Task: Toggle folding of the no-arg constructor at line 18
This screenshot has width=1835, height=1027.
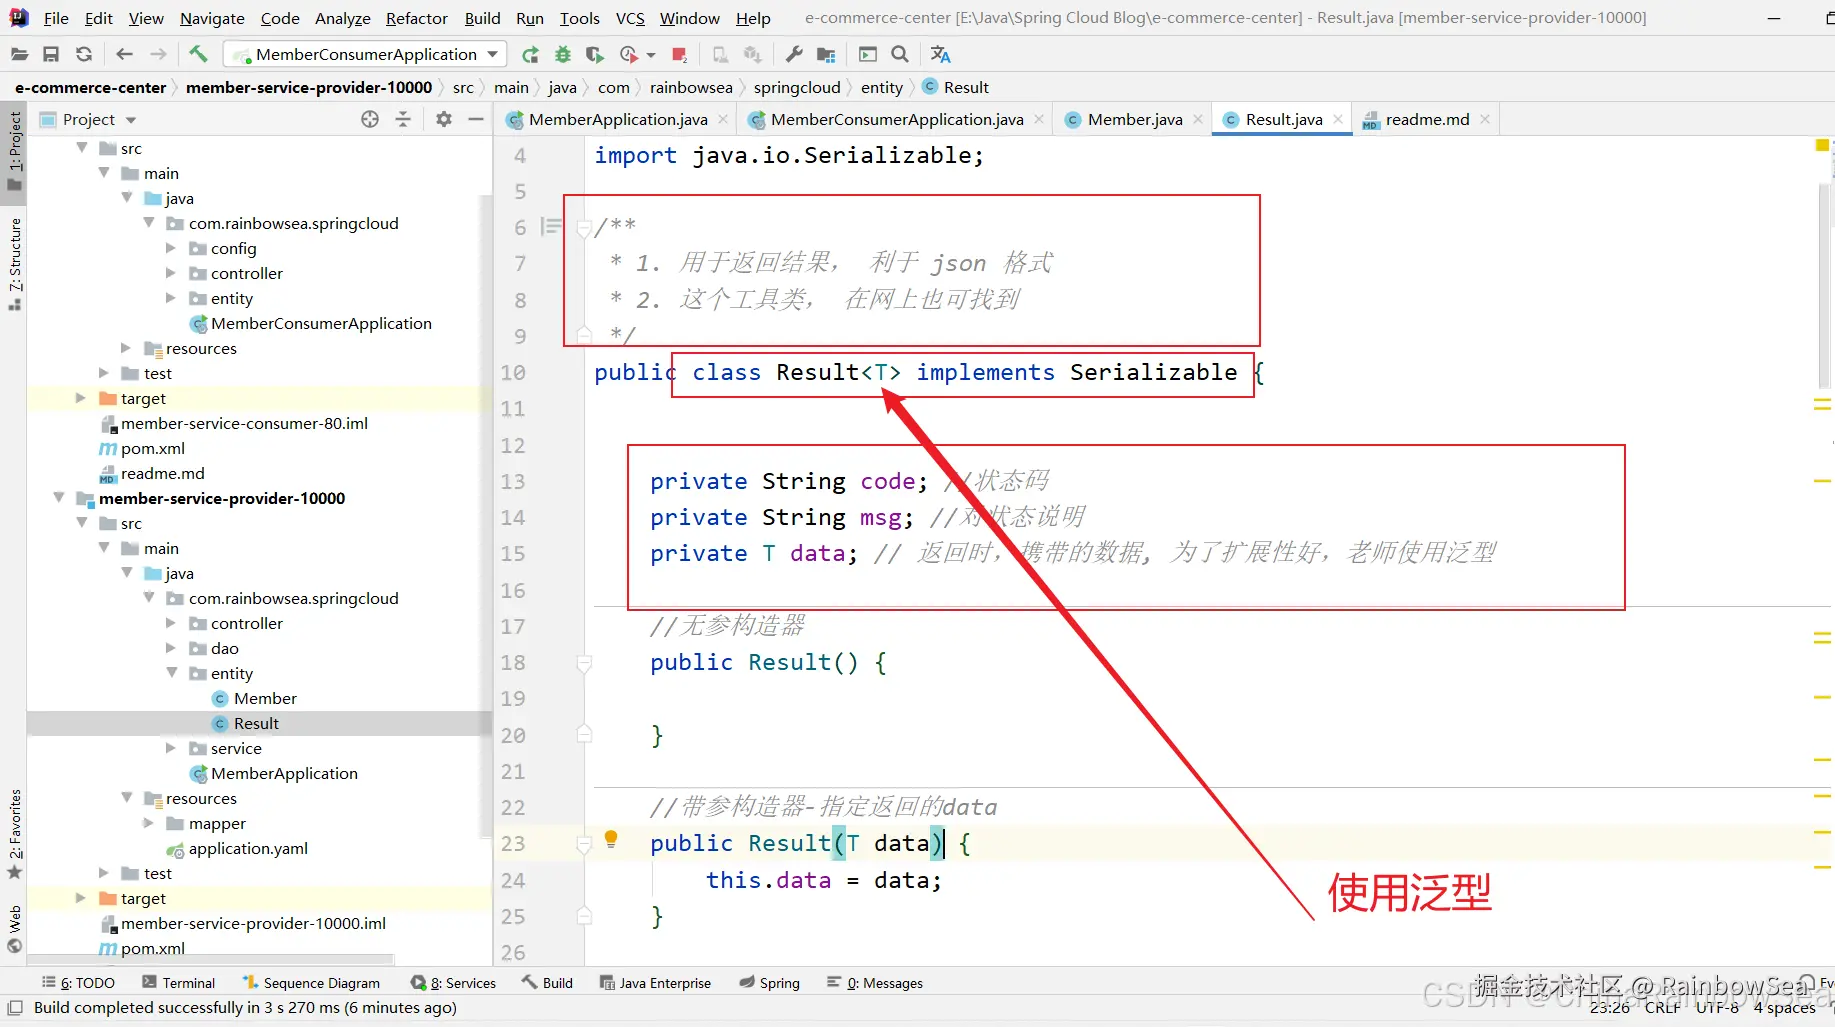Action: tap(584, 663)
